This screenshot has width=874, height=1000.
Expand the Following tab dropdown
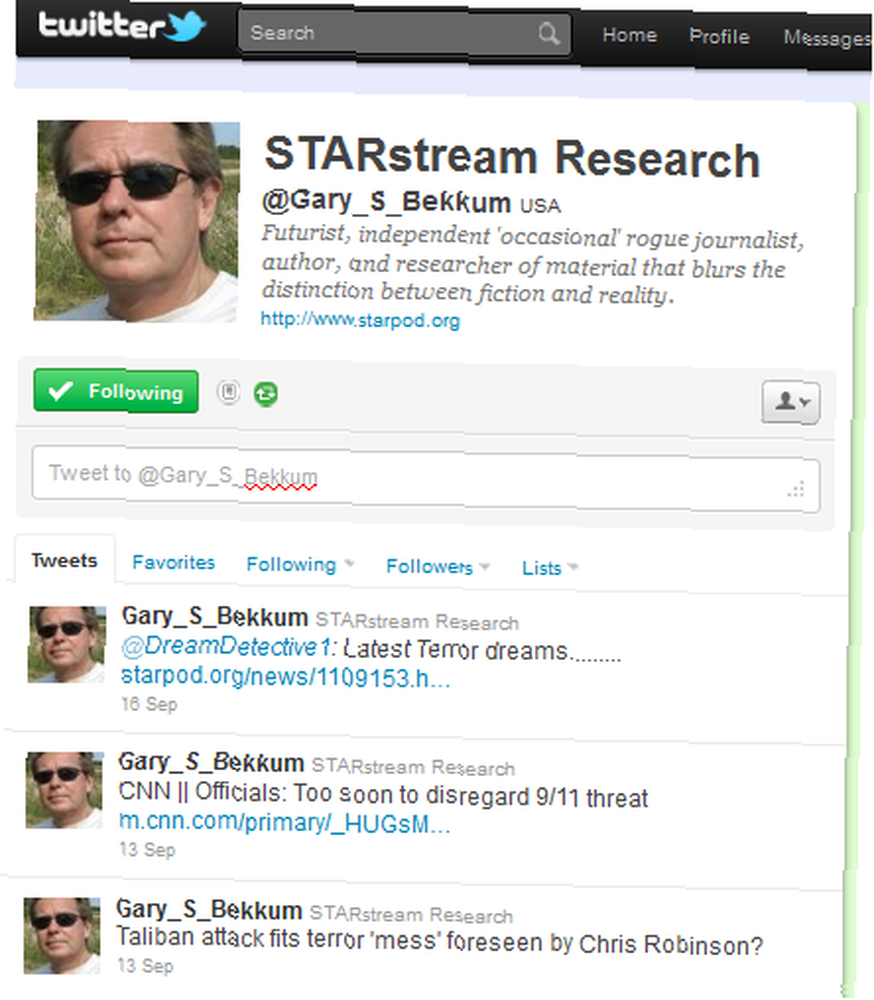(x=300, y=564)
